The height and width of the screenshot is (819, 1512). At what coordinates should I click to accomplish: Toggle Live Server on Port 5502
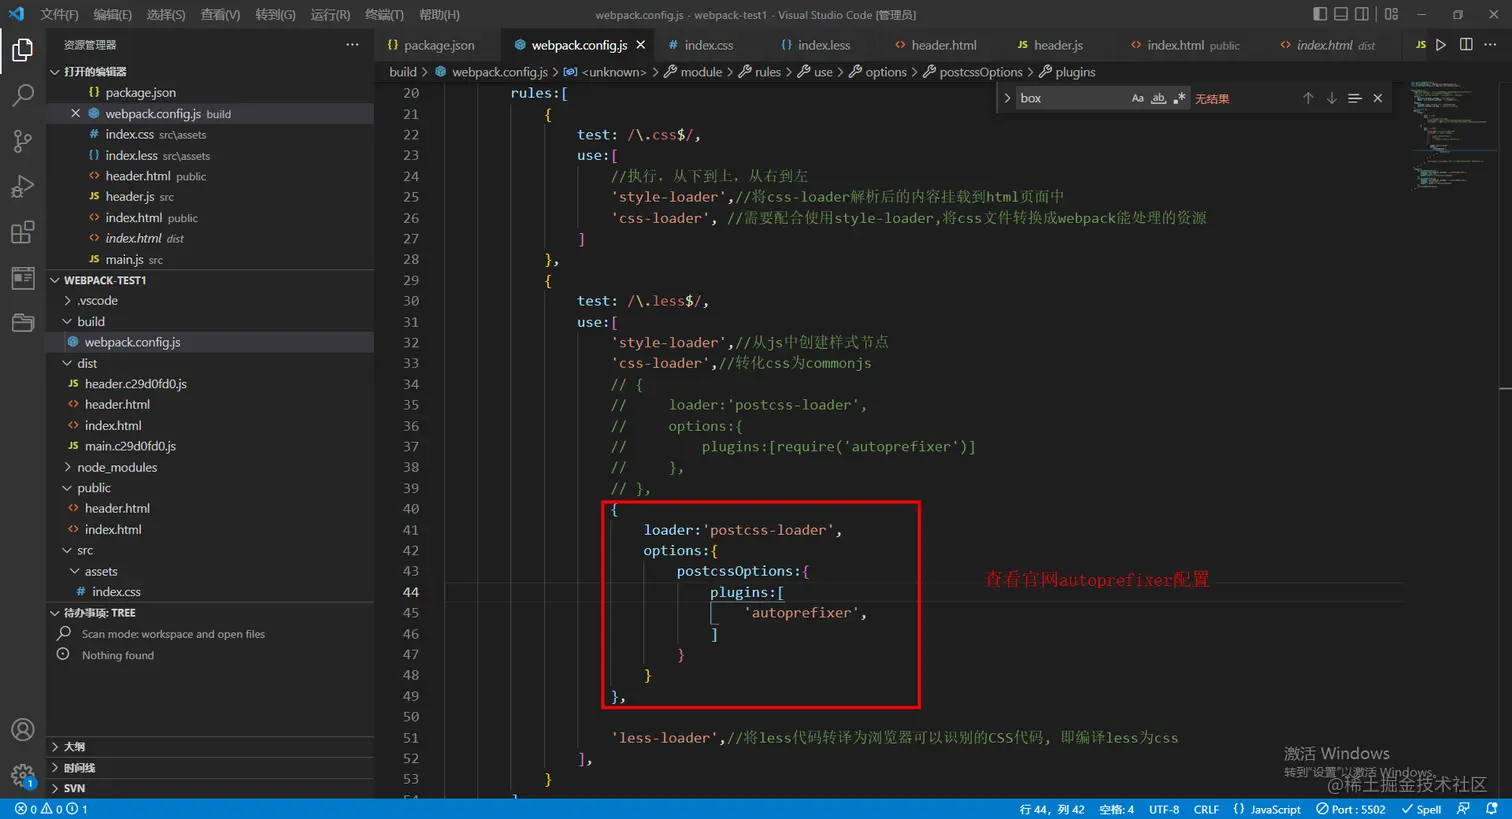coord(1351,809)
